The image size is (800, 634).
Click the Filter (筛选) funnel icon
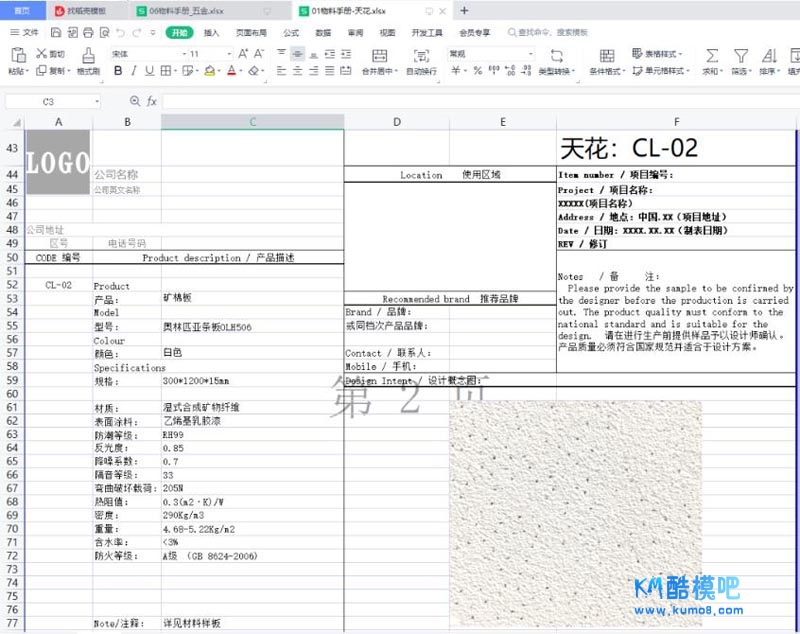(739, 54)
